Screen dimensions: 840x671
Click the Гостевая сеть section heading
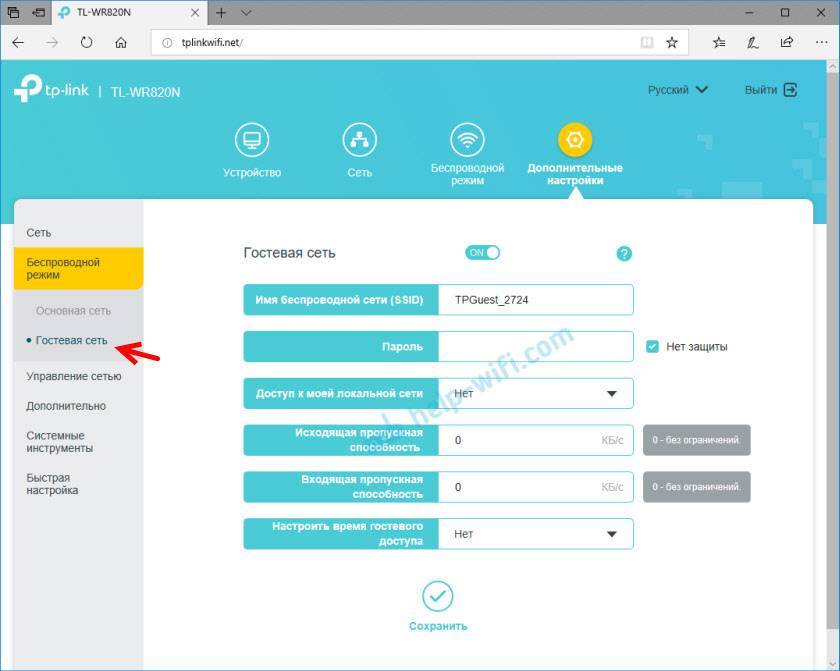[x=289, y=253]
